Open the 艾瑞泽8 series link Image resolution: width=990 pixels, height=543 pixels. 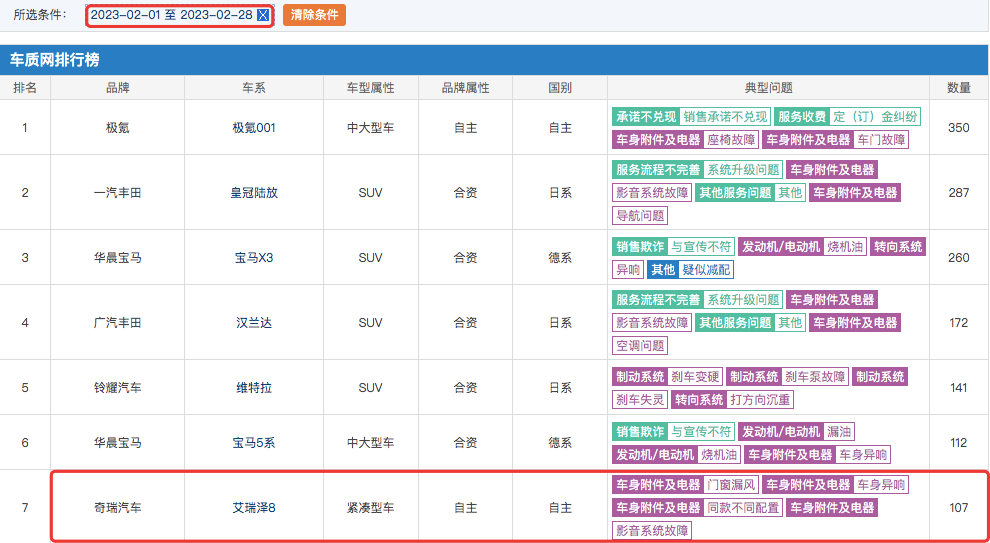click(x=254, y=507)
